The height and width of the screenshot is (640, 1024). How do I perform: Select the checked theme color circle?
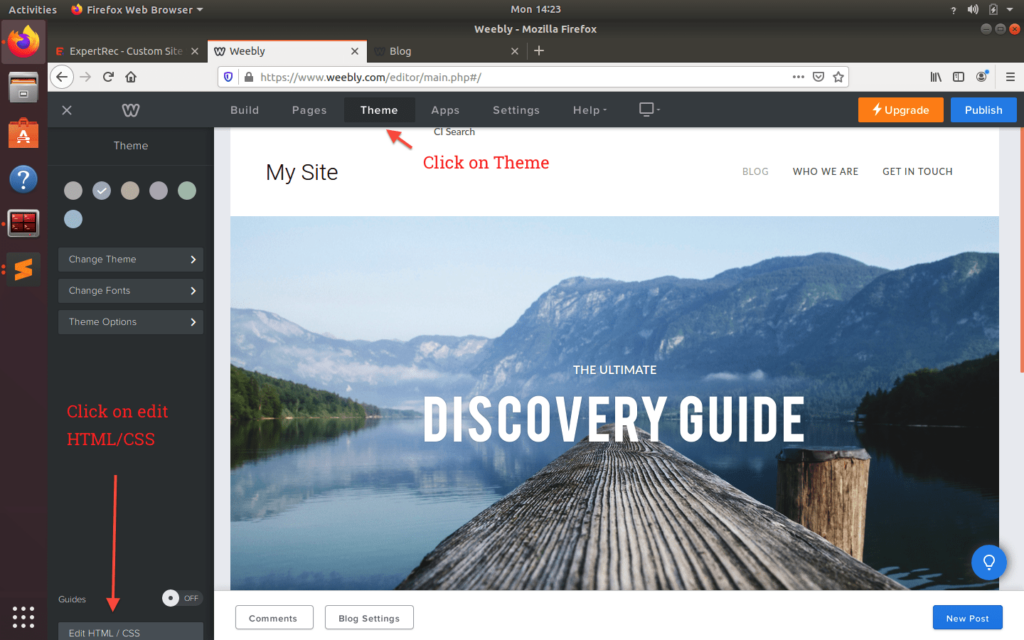(x=101, y=190)
